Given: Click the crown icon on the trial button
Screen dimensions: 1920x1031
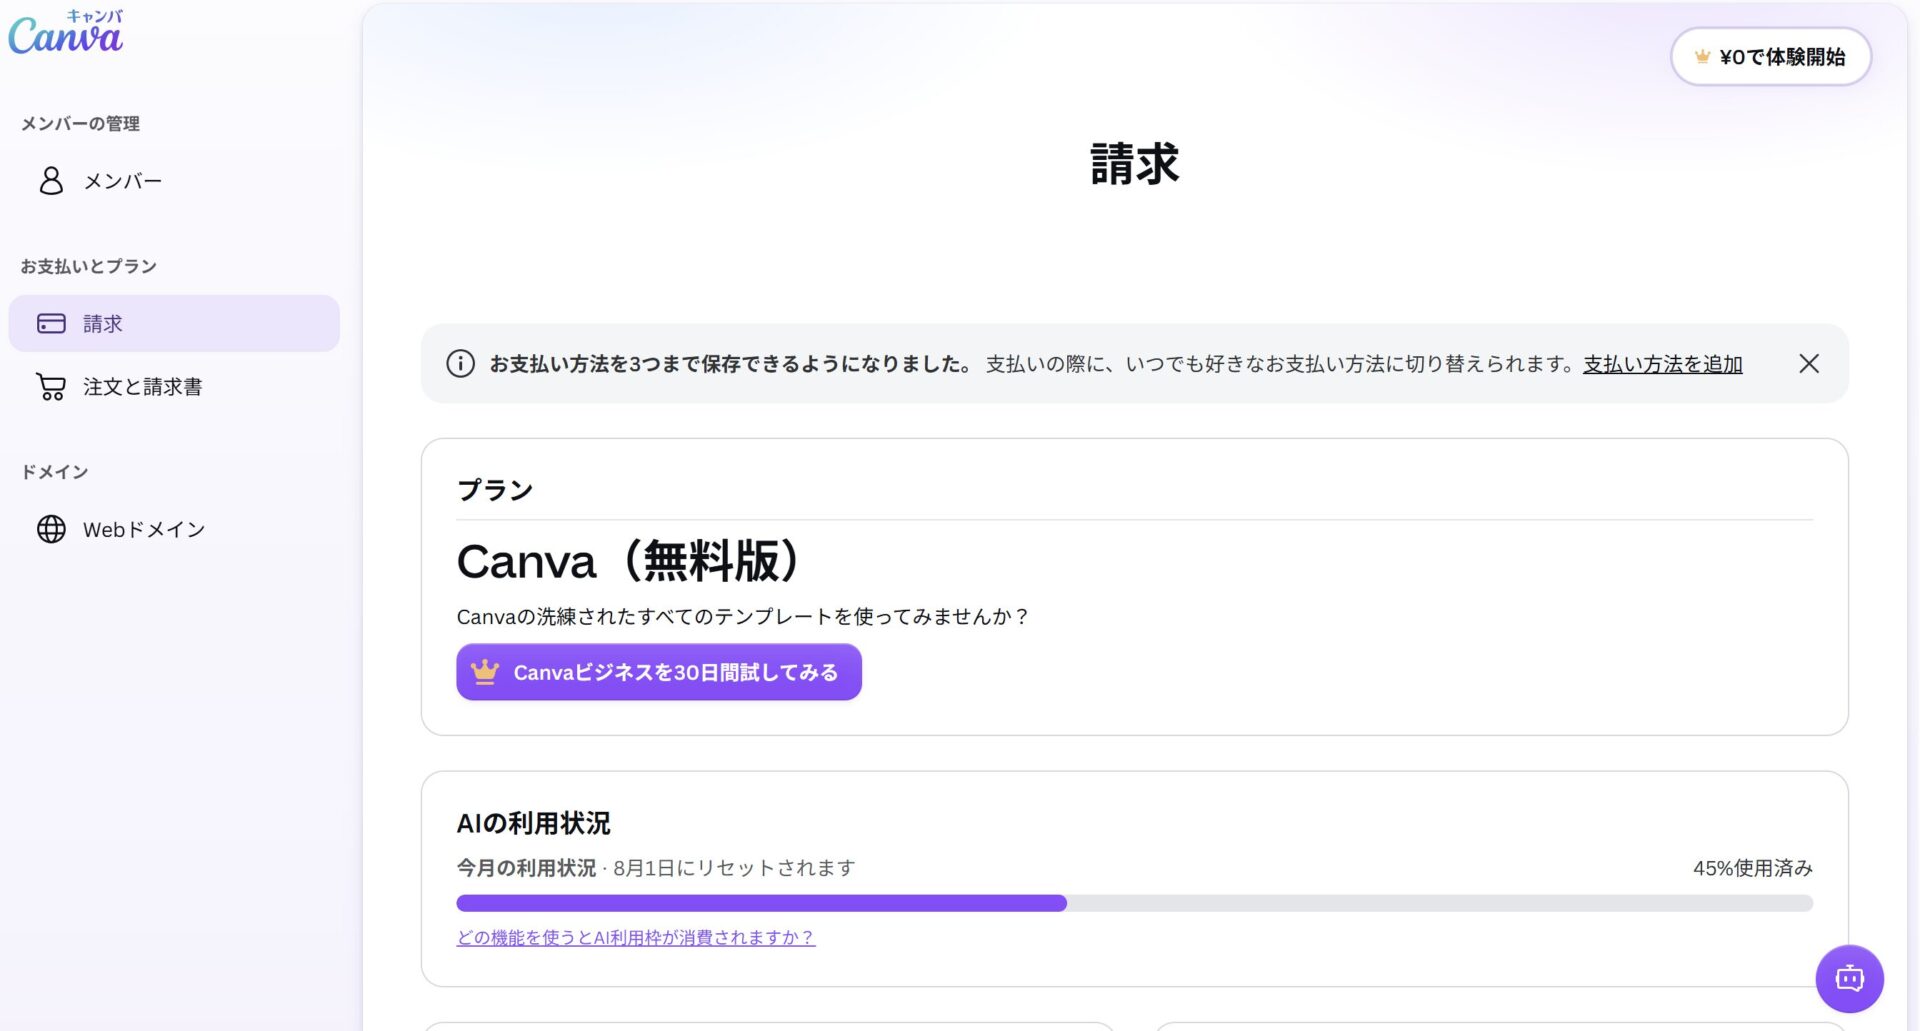Looking at the screenshot, I should [485, 672].
